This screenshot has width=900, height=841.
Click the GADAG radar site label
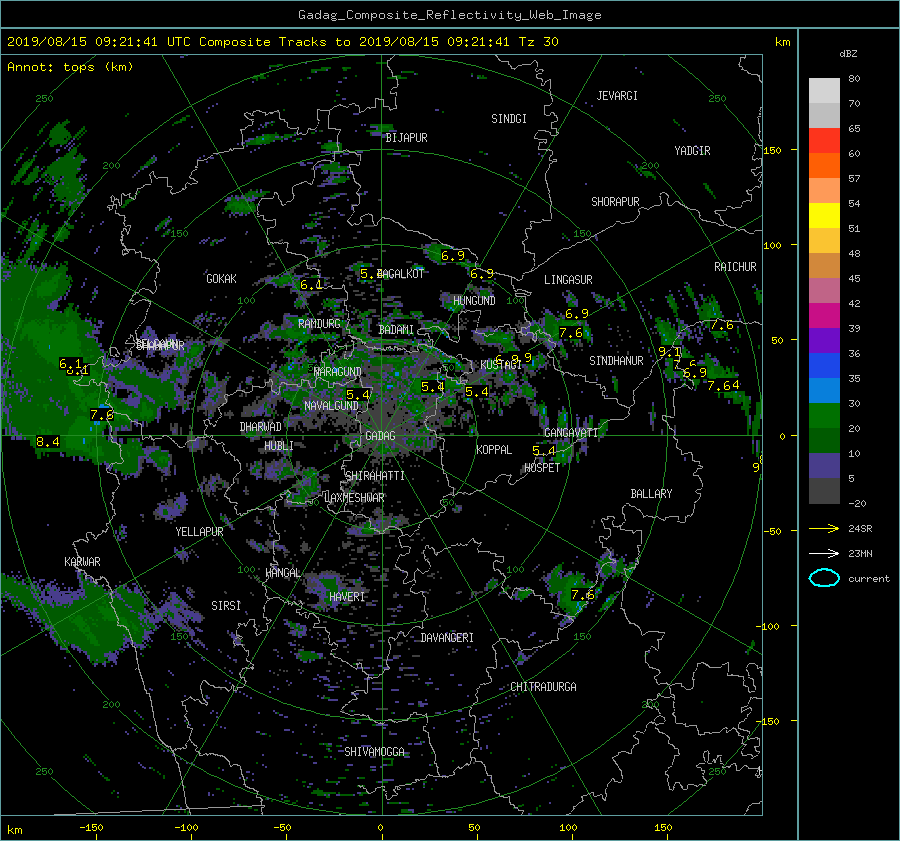(380, 436)
